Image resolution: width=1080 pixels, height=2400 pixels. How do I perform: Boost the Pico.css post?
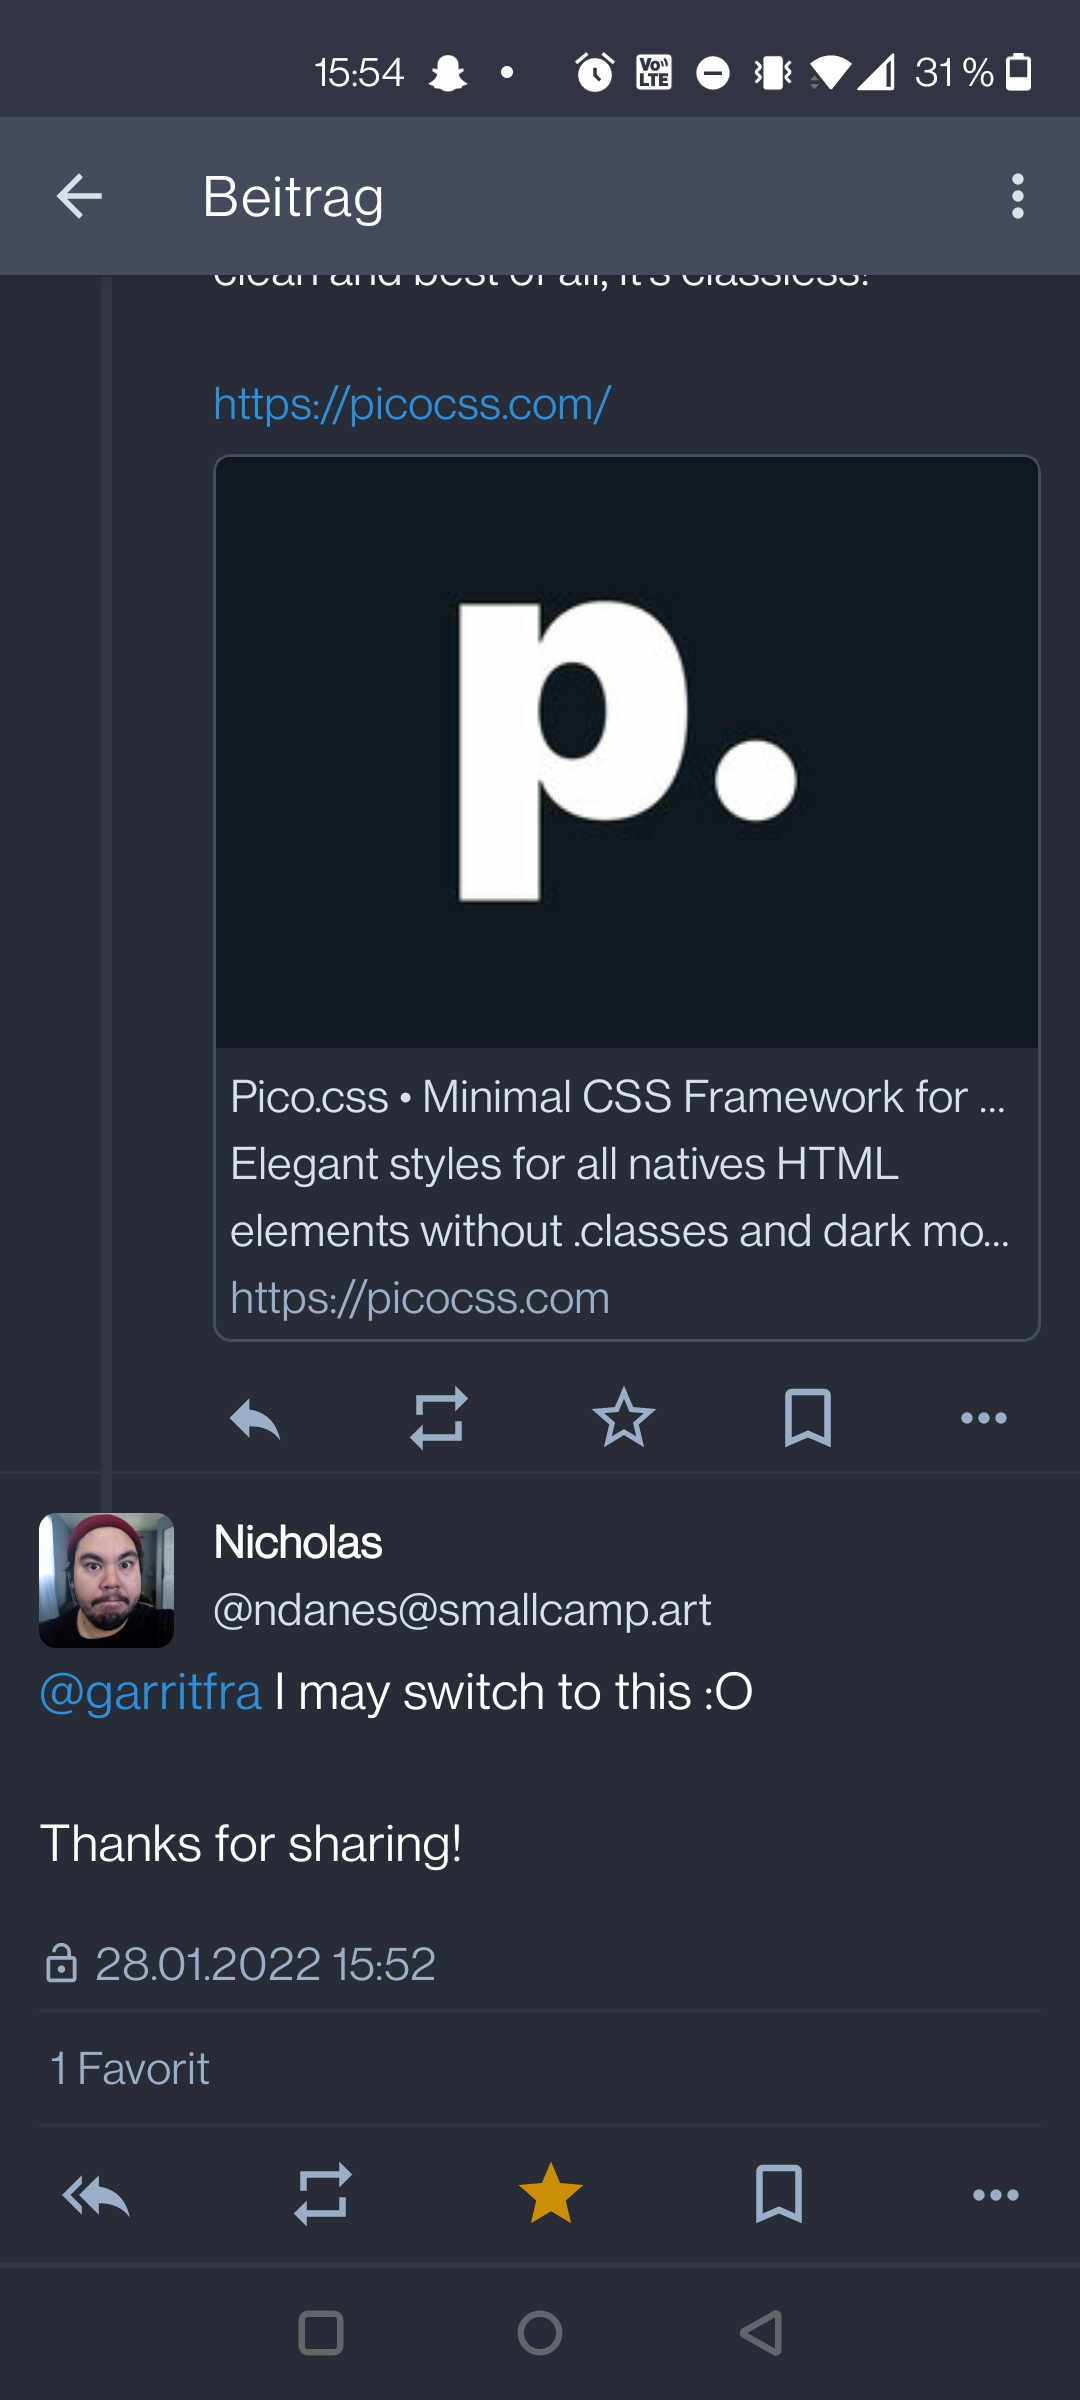coord(438,1416)
